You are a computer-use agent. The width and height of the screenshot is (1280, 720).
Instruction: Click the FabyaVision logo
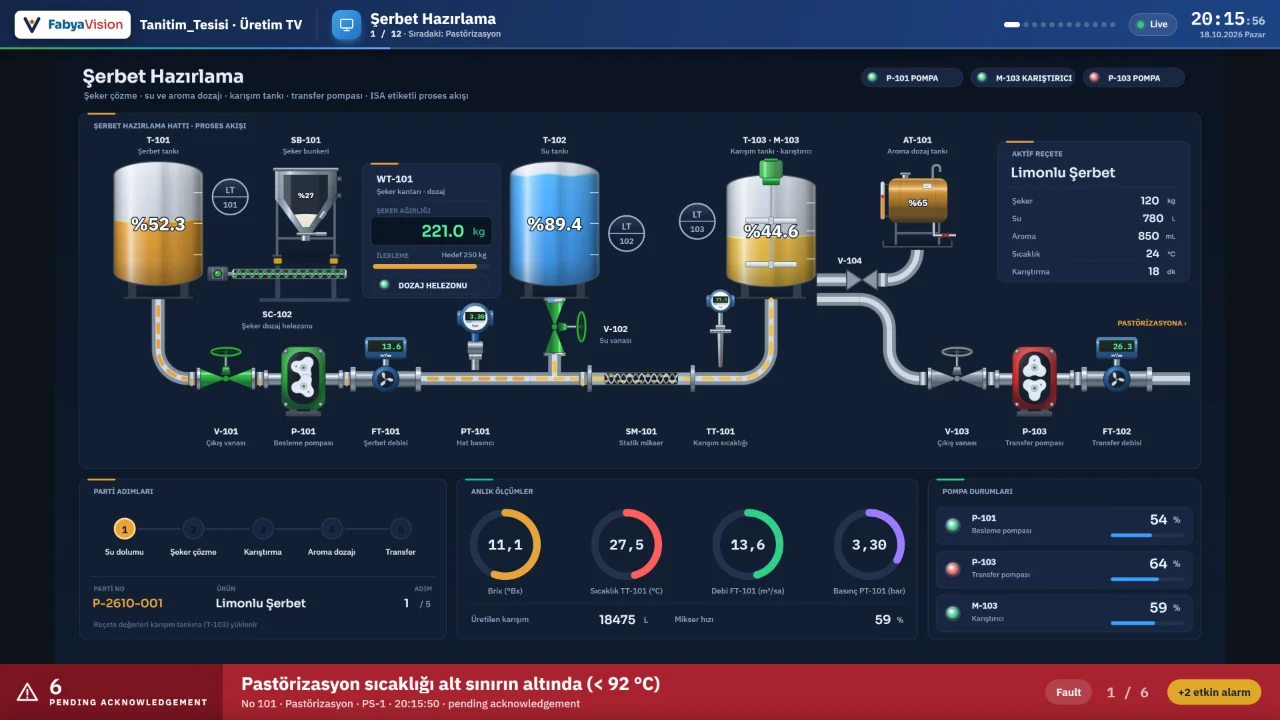[72, 24]
